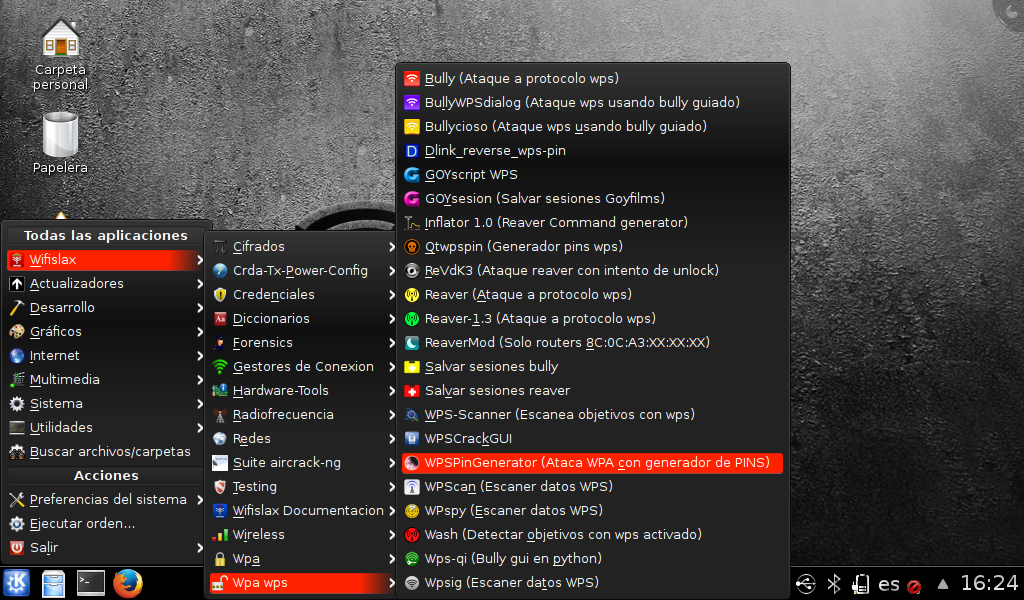This screenshot has width=1024, height=600.
Task: Launch BullyWPSdialog
Action: tap(592, 103)
